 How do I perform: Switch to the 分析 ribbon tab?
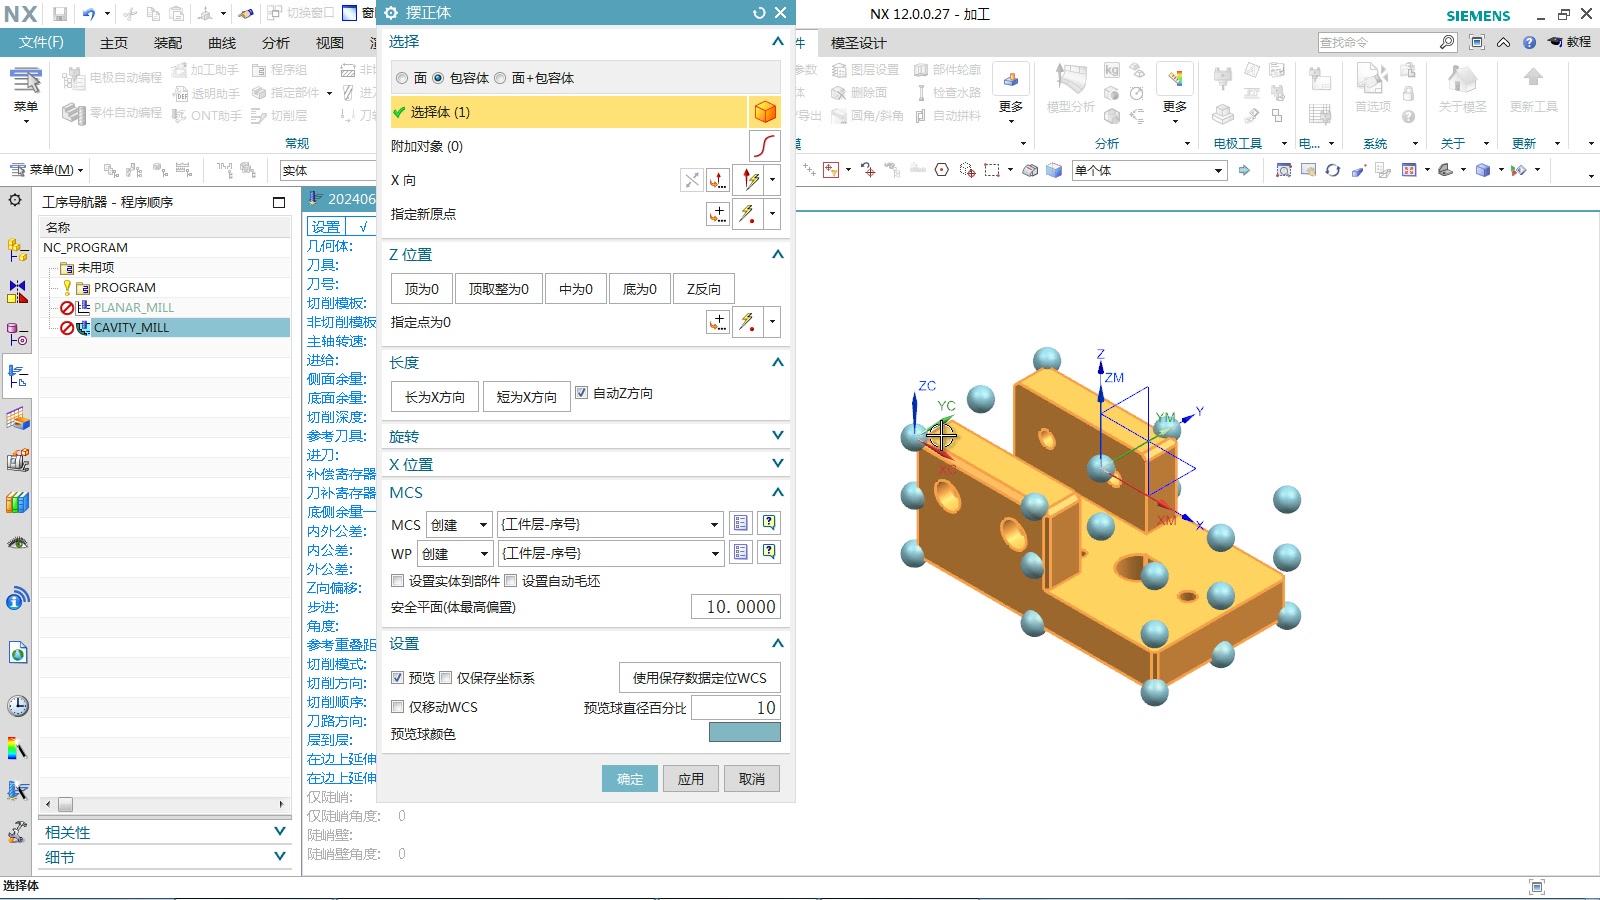276,43
